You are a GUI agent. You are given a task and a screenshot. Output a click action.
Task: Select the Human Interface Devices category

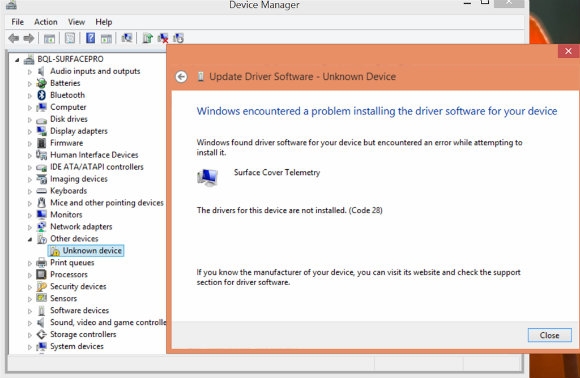[x=94, y=155]
